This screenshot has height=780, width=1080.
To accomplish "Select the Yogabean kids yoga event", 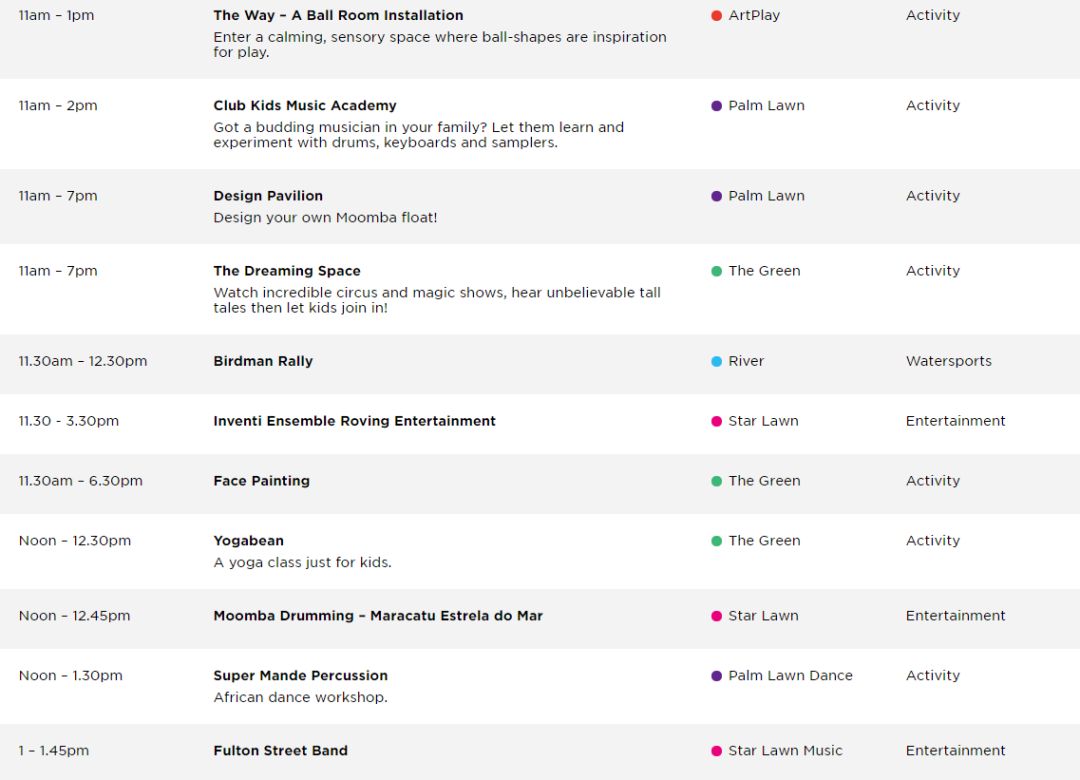I will (x=248, y=541).
